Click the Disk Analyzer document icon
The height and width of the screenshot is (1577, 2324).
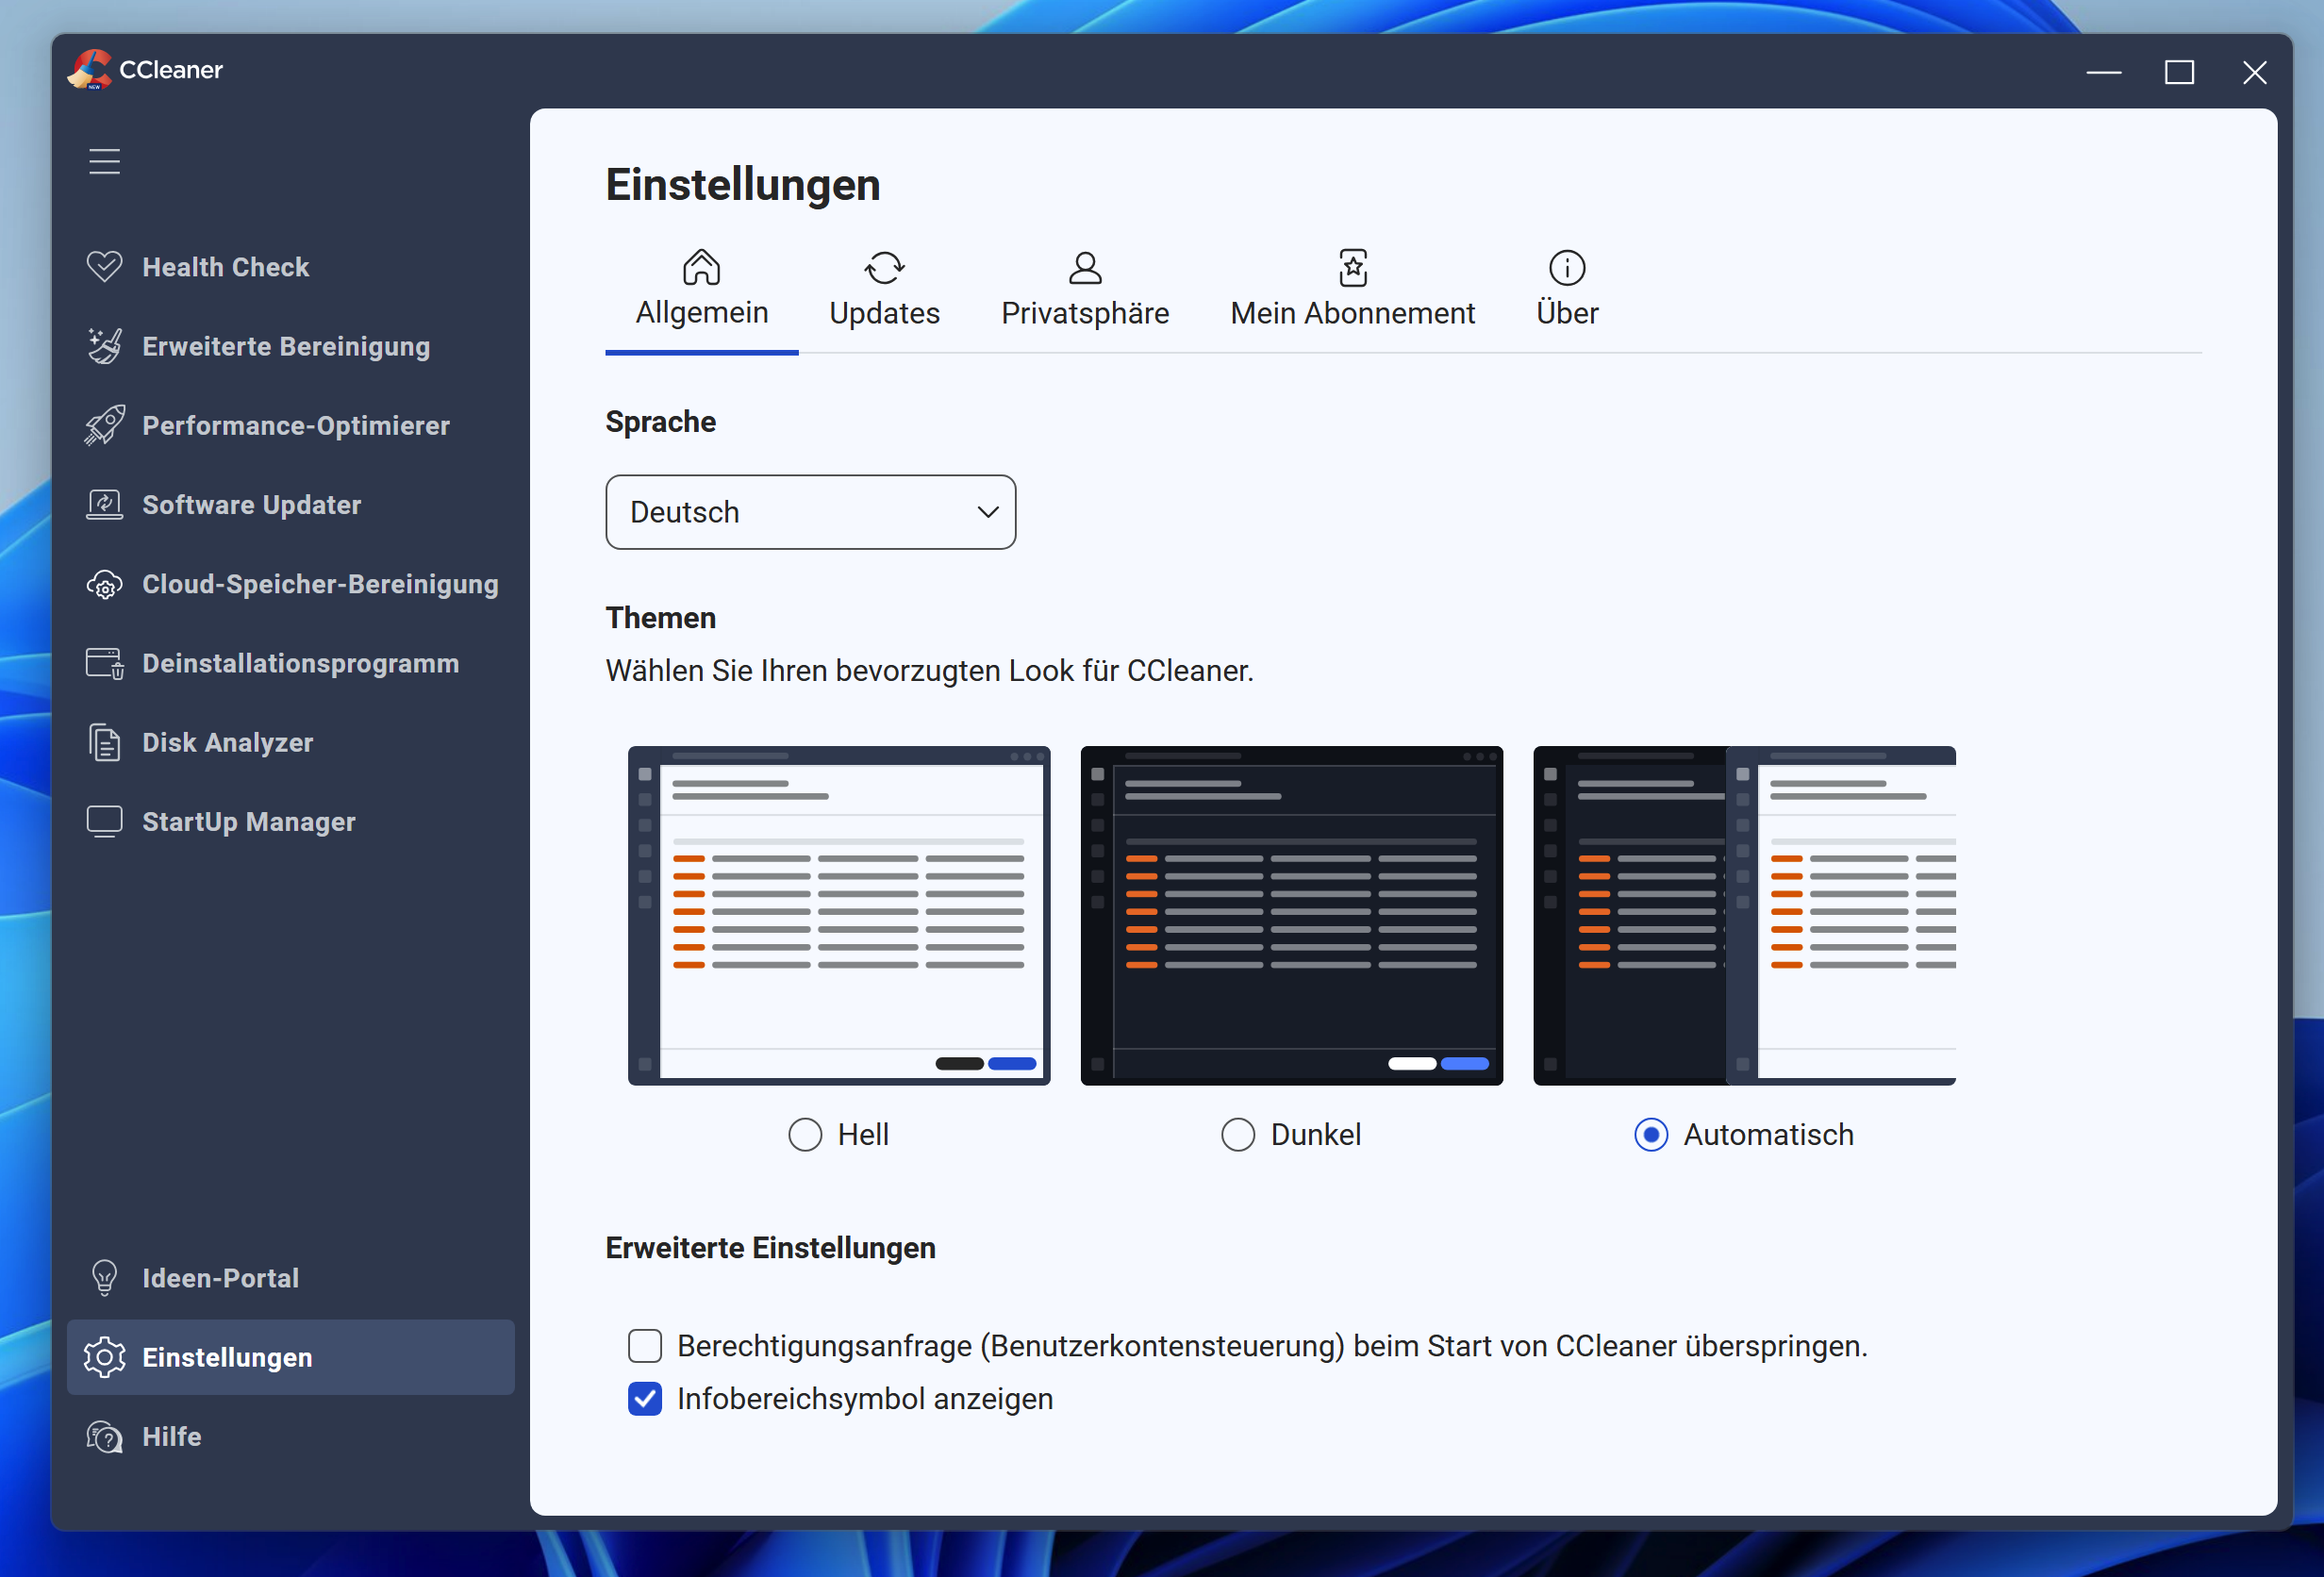pyautogui.click(x=104, y=742)
